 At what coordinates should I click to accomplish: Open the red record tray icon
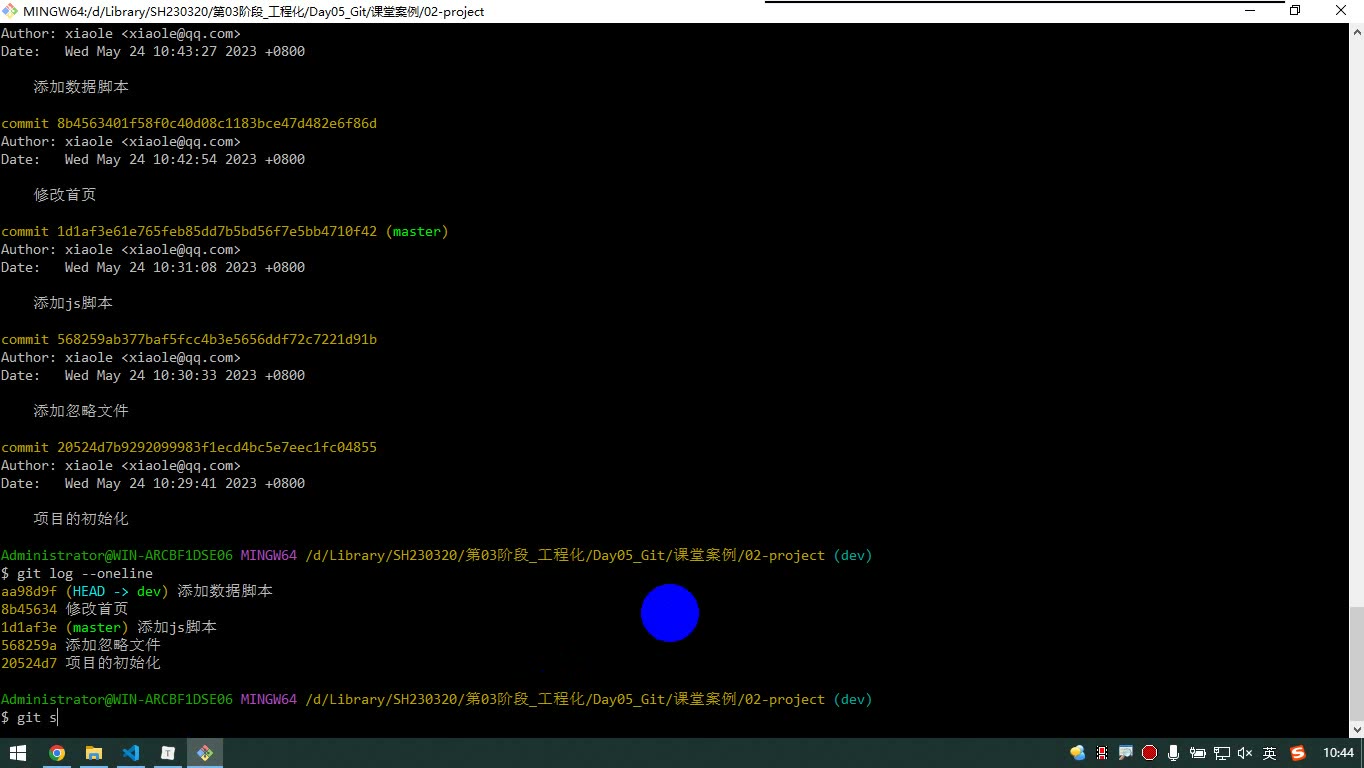coord(1149,753)
